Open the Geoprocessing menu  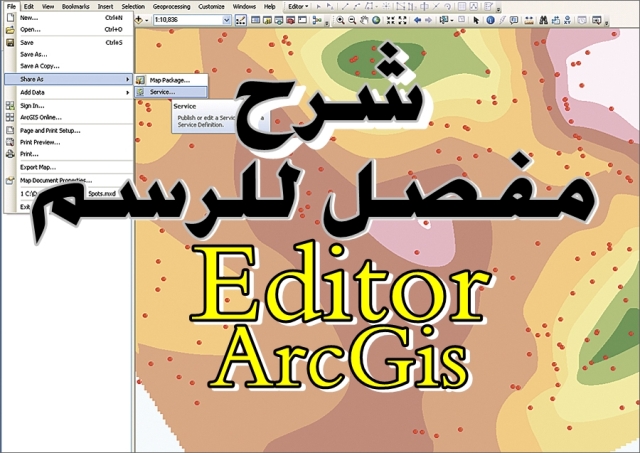pos(171,7)
